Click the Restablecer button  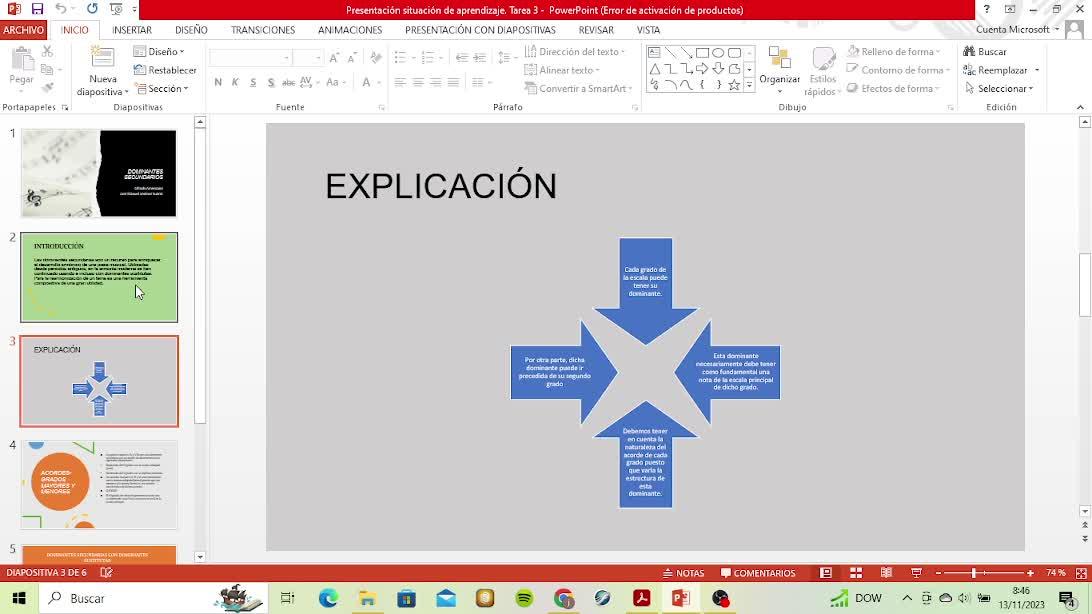pos(166,70)
